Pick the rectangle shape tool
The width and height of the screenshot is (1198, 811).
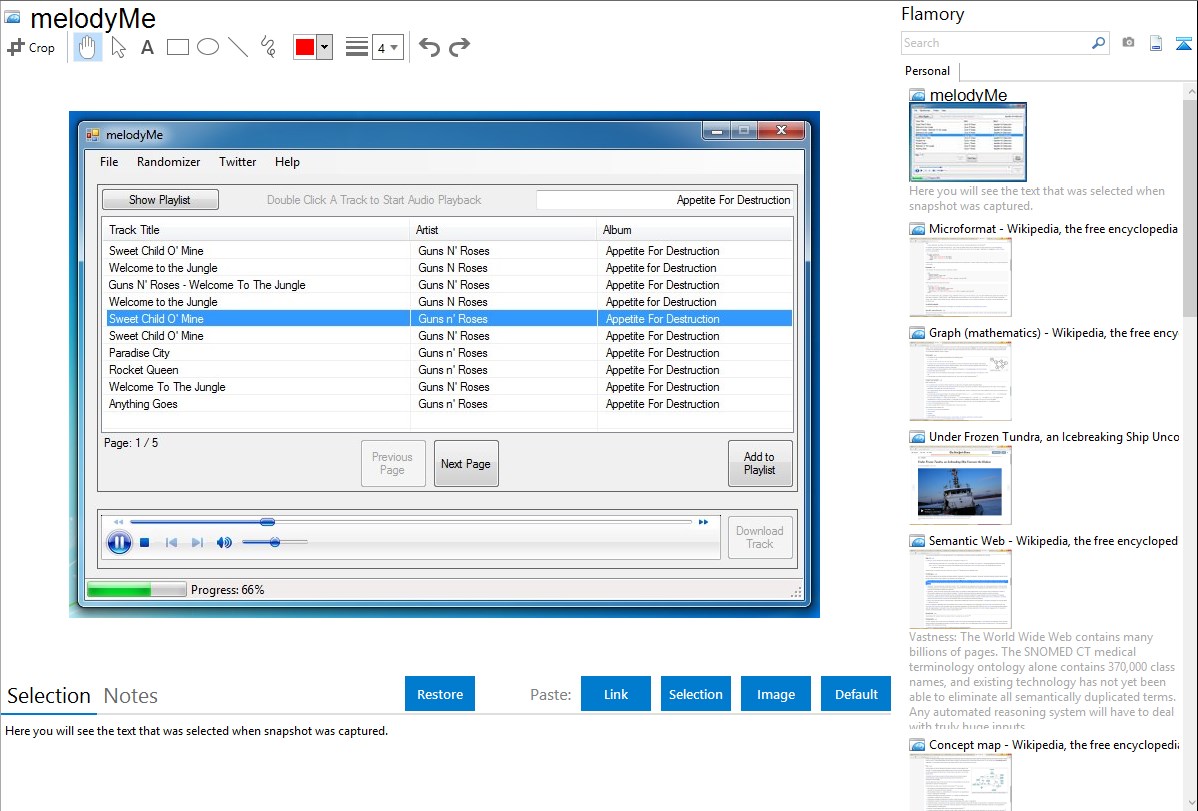pos(178,47)
